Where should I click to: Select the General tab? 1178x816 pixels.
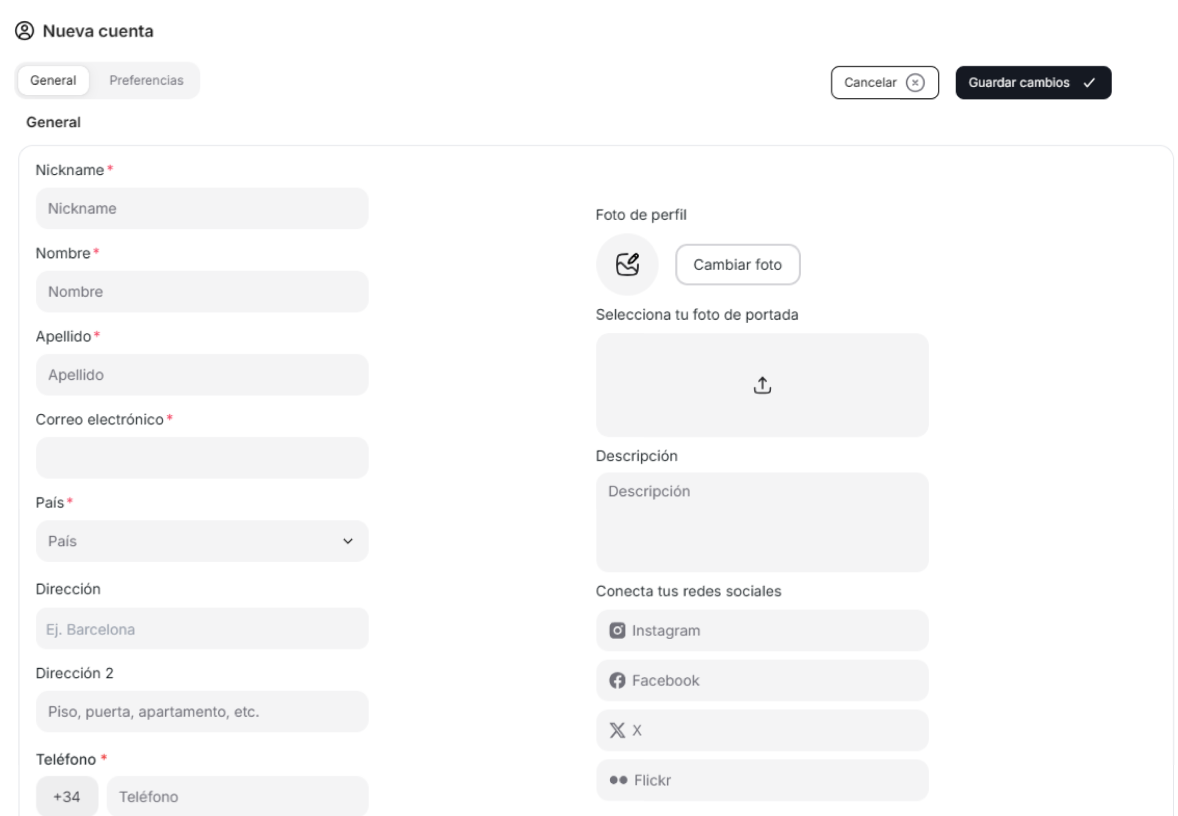53,81
